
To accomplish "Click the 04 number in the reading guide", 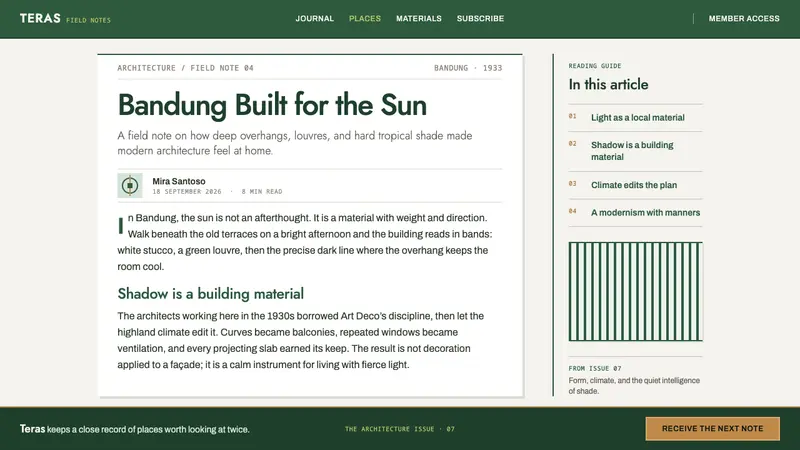I will tap(572, 211).
